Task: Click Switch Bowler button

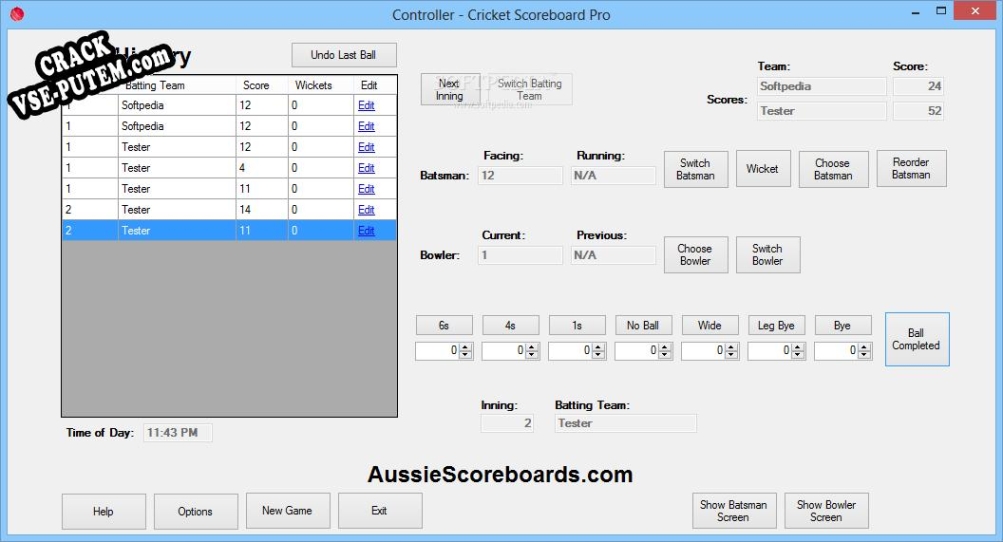Action: tap(768, 255)
